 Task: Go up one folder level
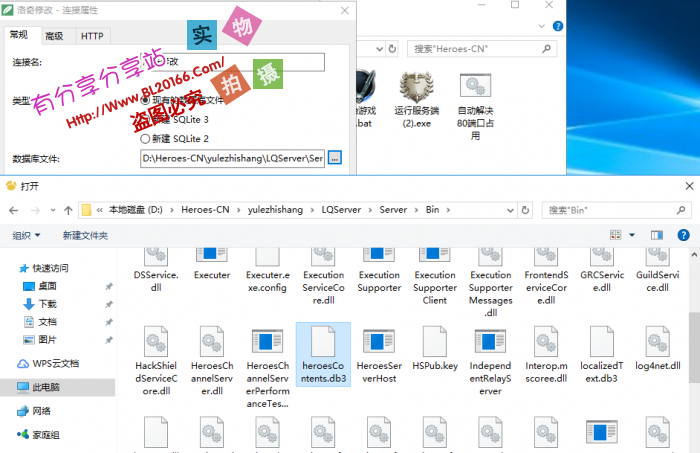coord(68,210)
